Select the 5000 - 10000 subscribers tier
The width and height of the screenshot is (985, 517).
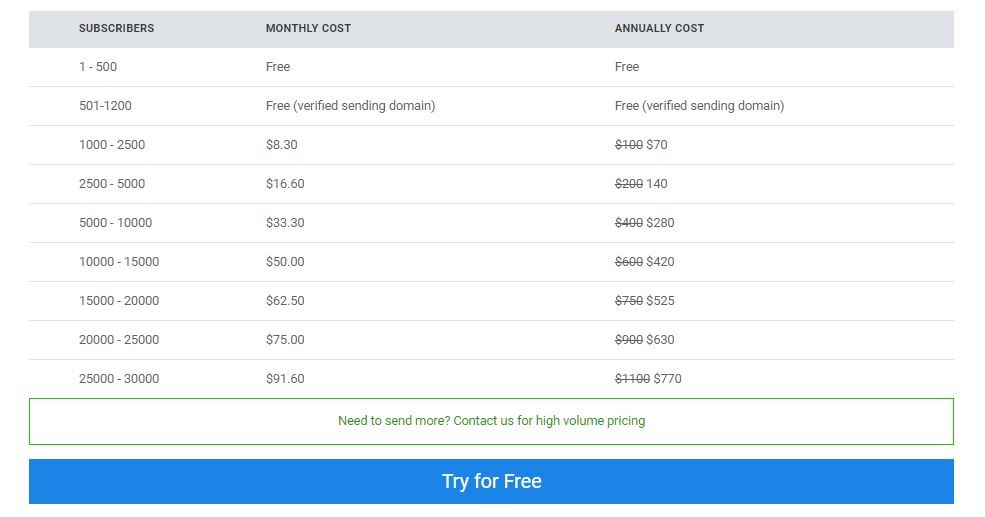click(x=116, y=222)
